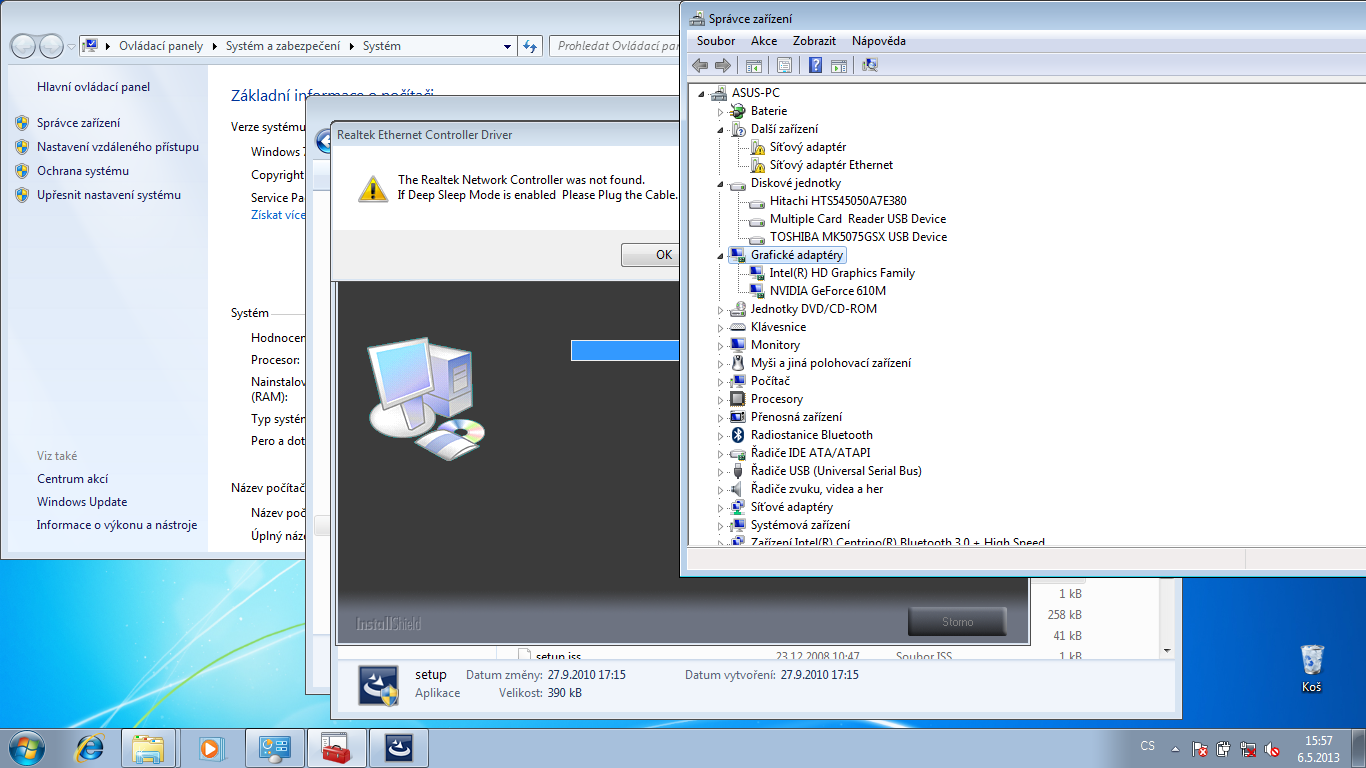Viewport: 1366px width, 768px height.
Task: Click the scan for hardware changes toolbar icon
Action: tap(869, 65)
